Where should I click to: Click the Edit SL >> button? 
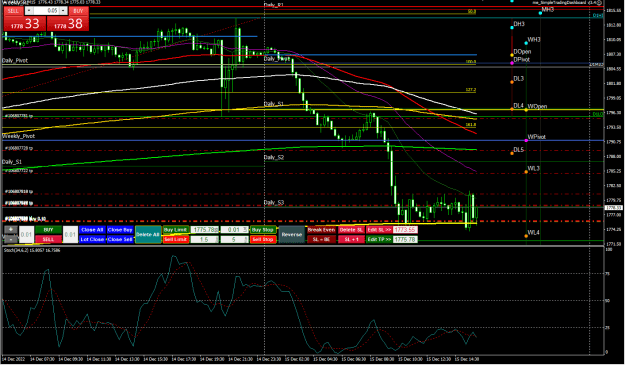click(x=379, y=230)
